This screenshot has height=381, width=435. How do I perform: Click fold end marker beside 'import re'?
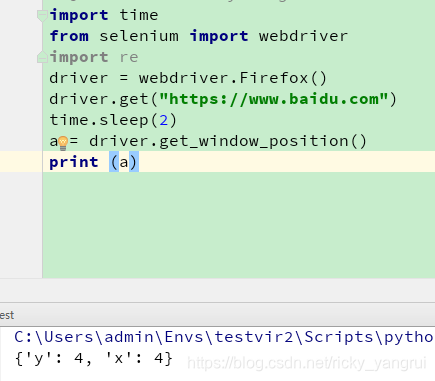(x=42, y=57)
